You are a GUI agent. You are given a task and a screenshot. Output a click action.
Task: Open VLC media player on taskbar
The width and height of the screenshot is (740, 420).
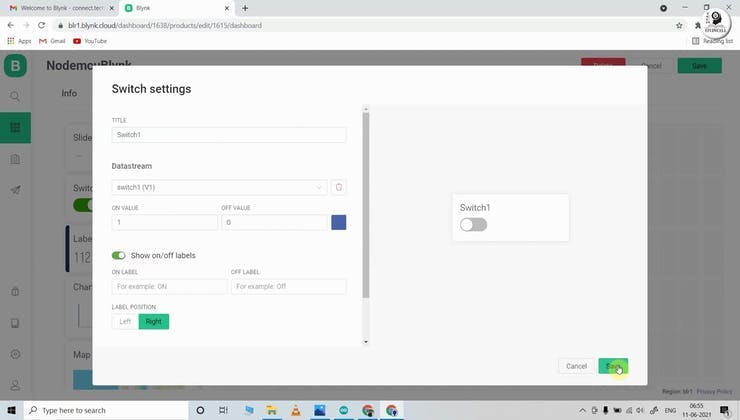tap(295, 411)
